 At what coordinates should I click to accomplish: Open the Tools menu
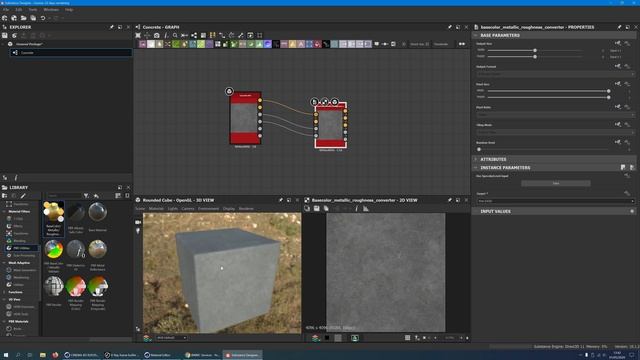pos(33,9)
